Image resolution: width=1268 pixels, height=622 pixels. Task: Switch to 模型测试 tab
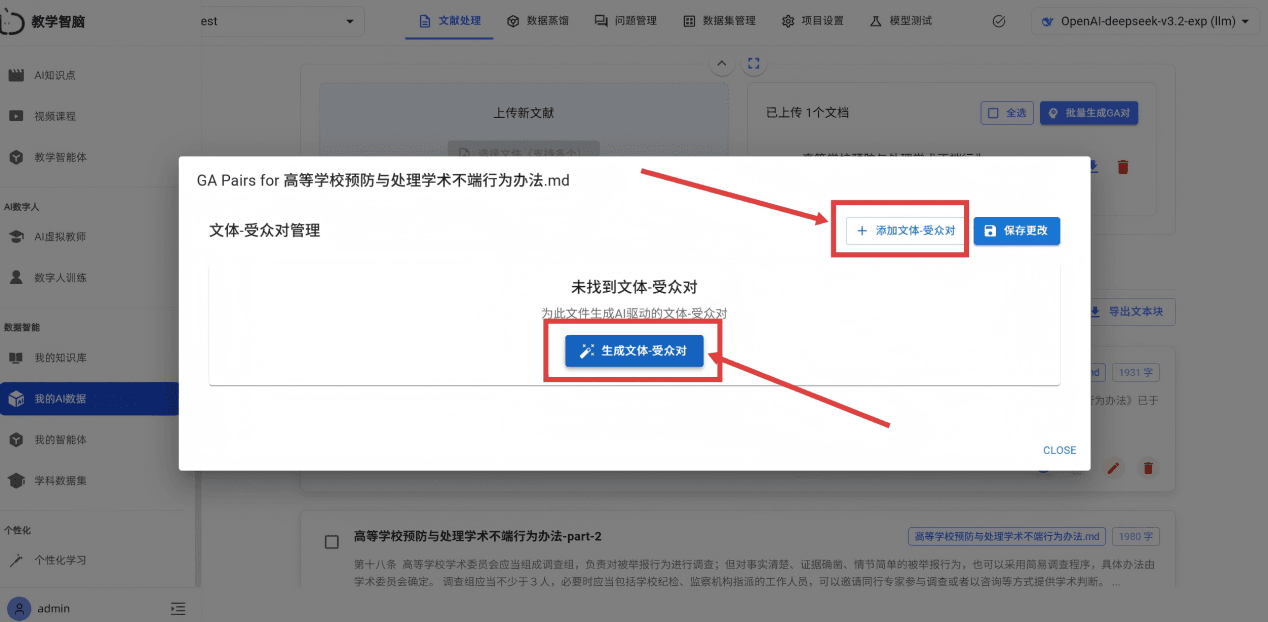coord(901,21)
